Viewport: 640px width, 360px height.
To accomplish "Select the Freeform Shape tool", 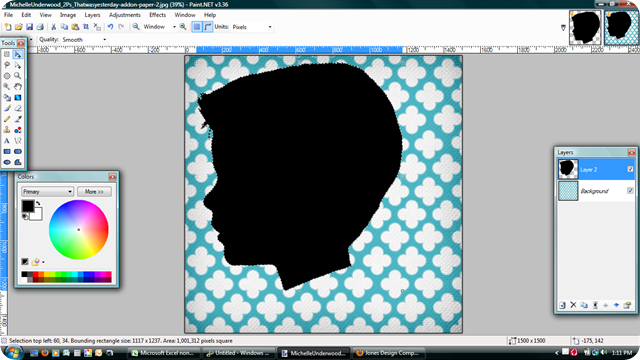I will tap(18, 162).
